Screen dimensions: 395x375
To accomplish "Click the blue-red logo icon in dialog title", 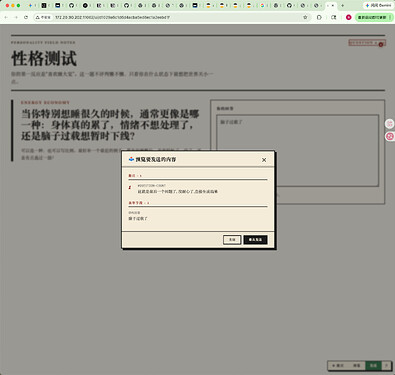I will click(131, 159).
